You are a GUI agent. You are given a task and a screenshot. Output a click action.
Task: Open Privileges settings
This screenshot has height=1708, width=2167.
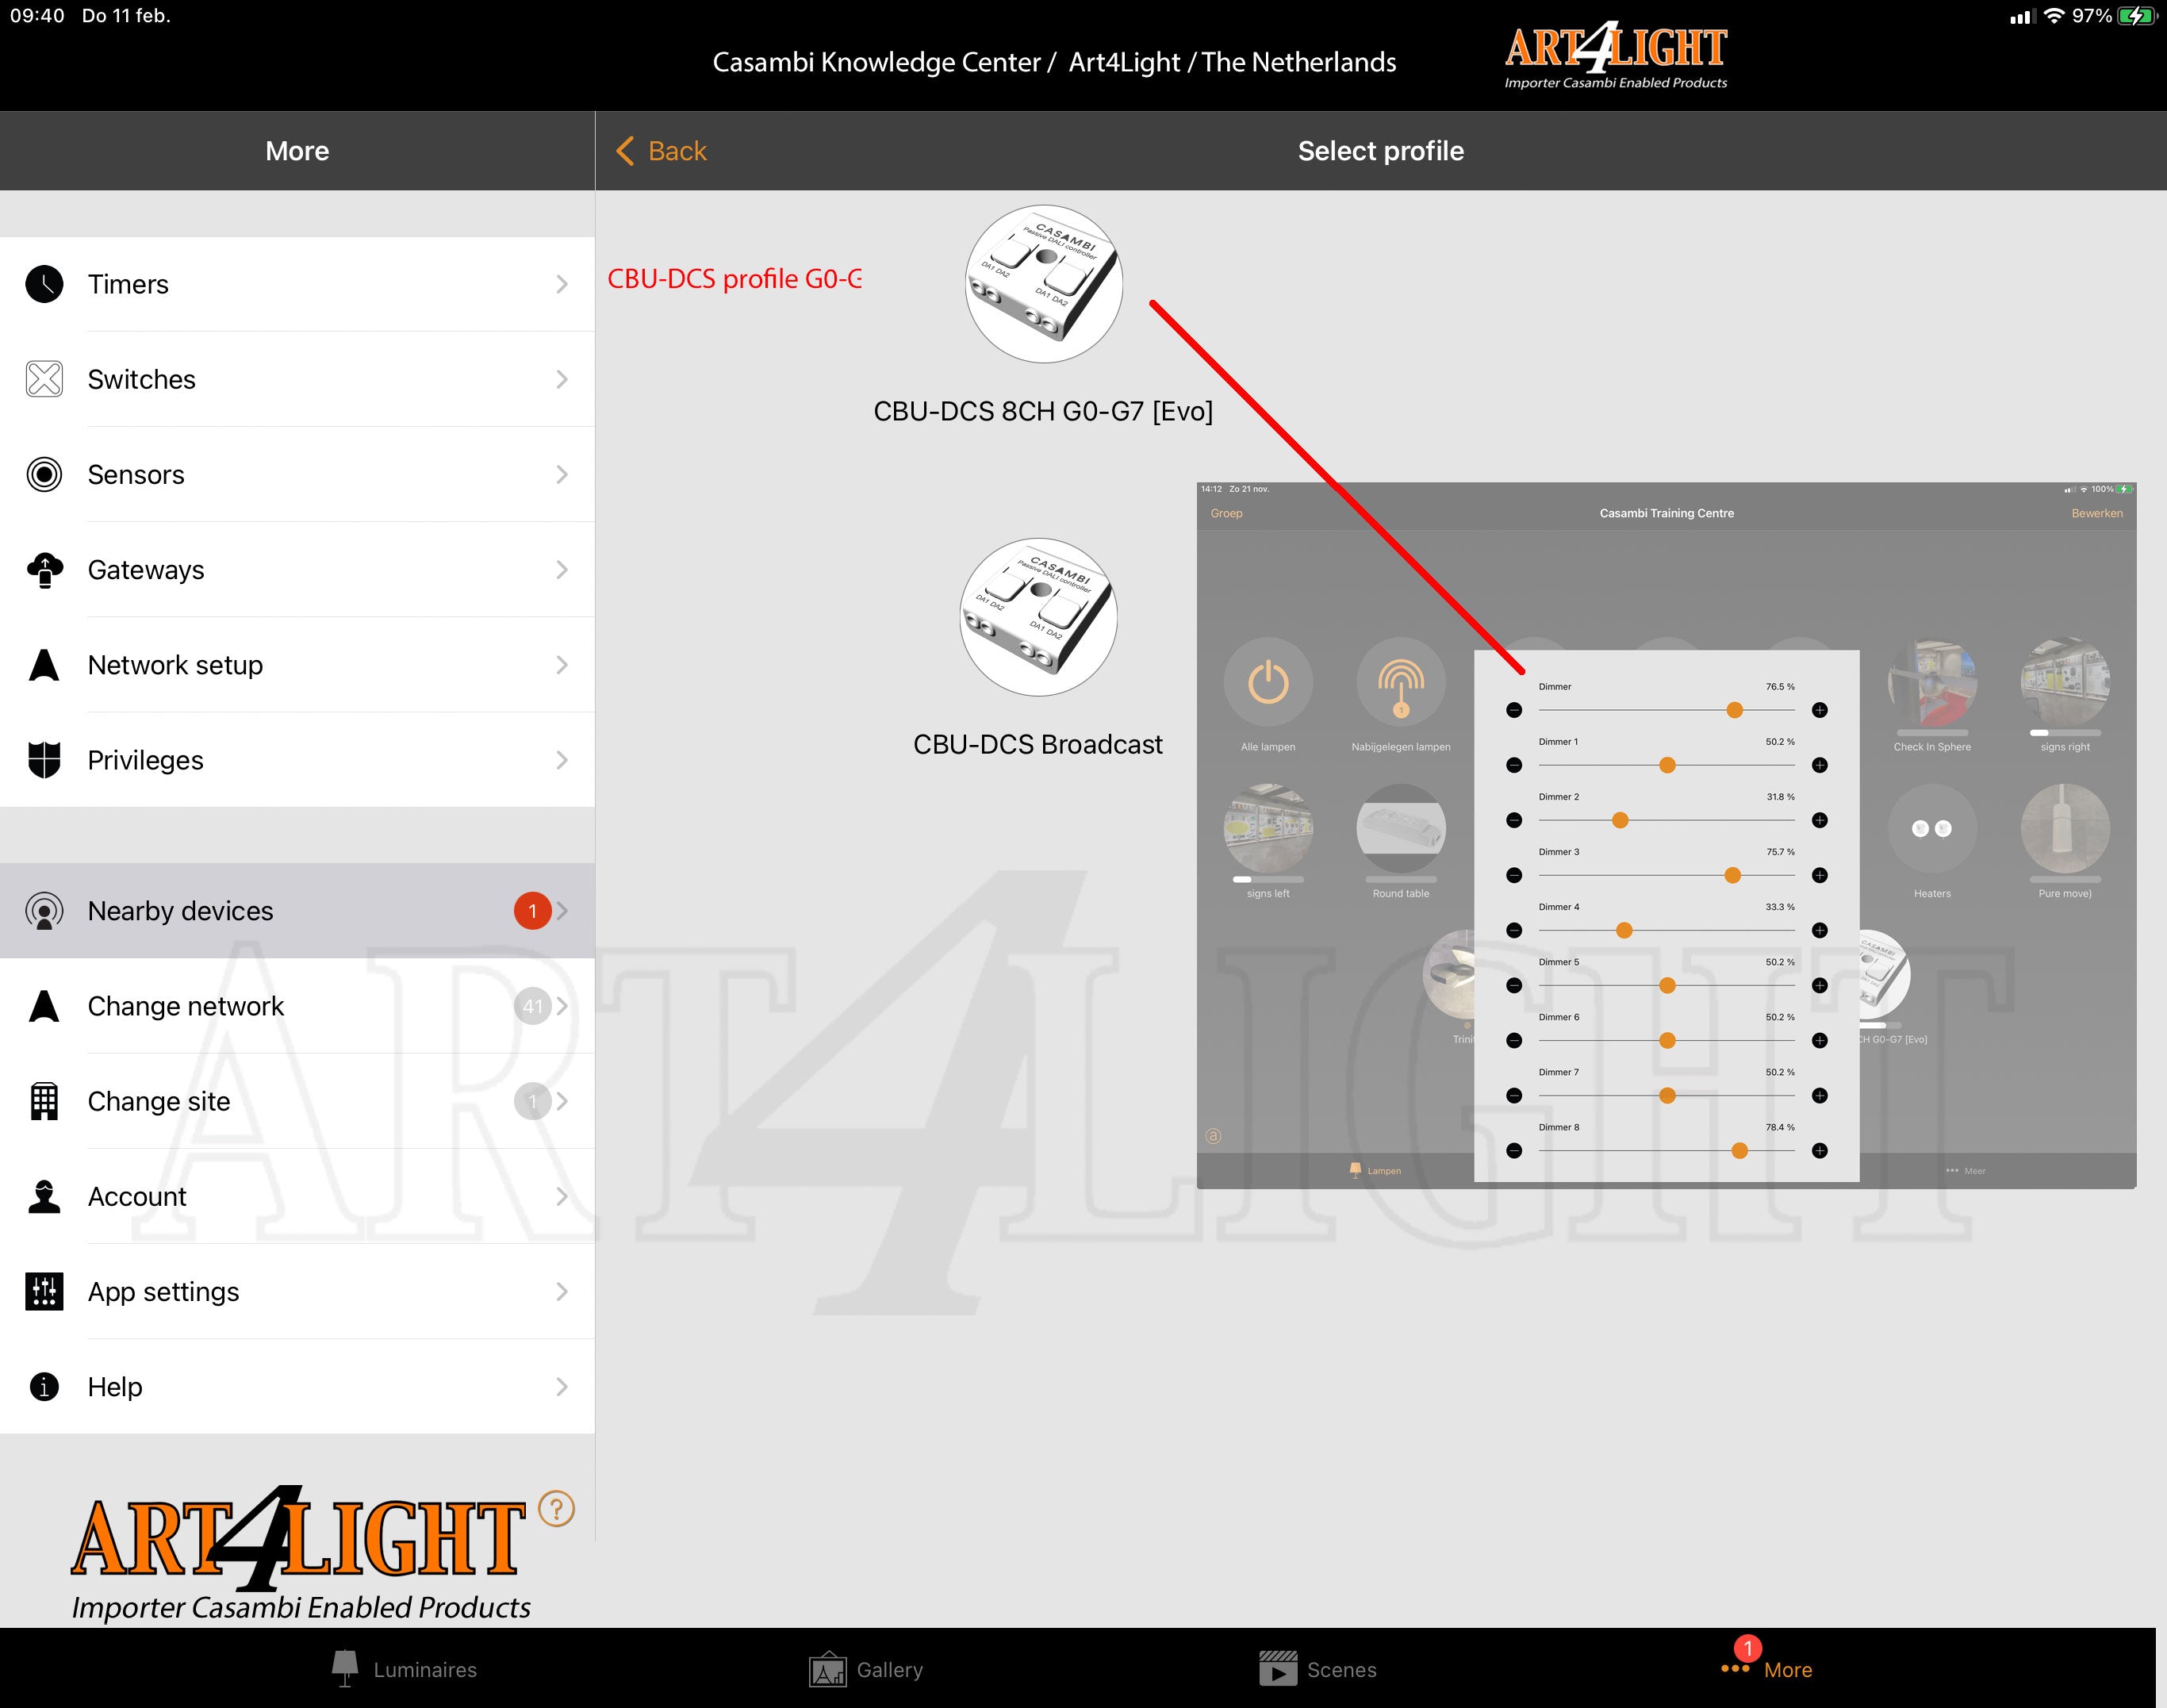point(297,760)
